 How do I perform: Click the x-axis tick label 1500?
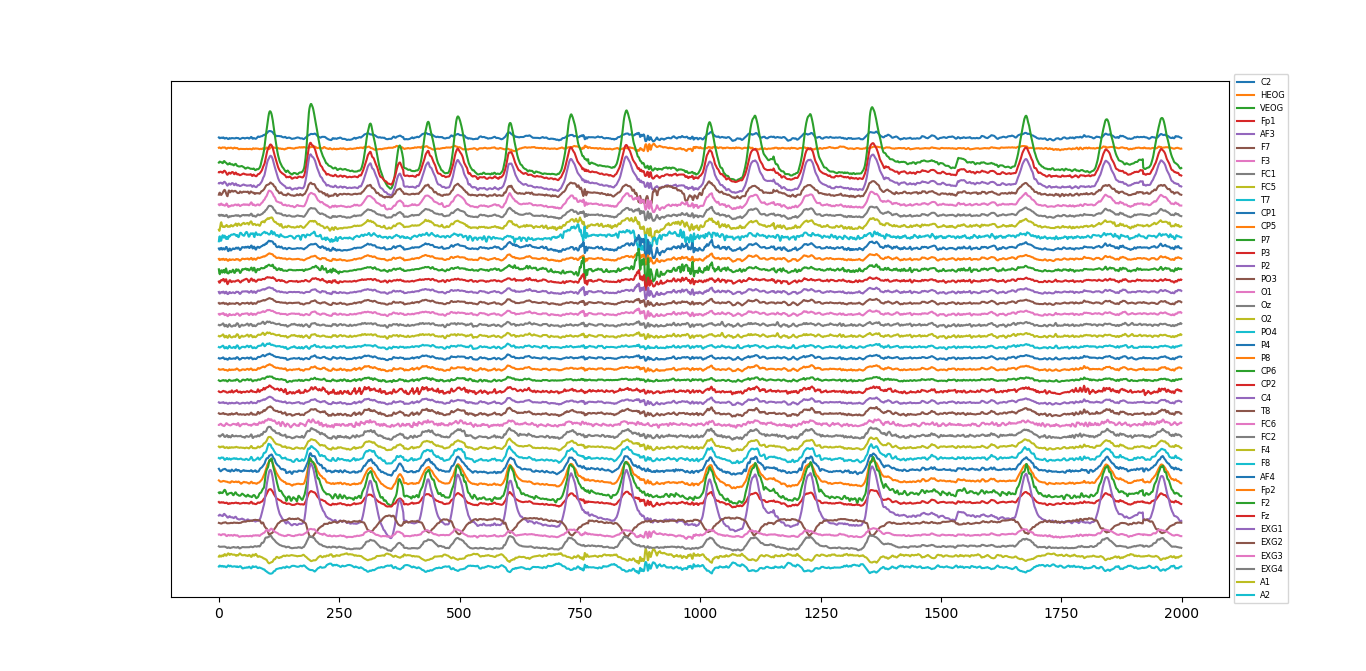pos(941,614)
